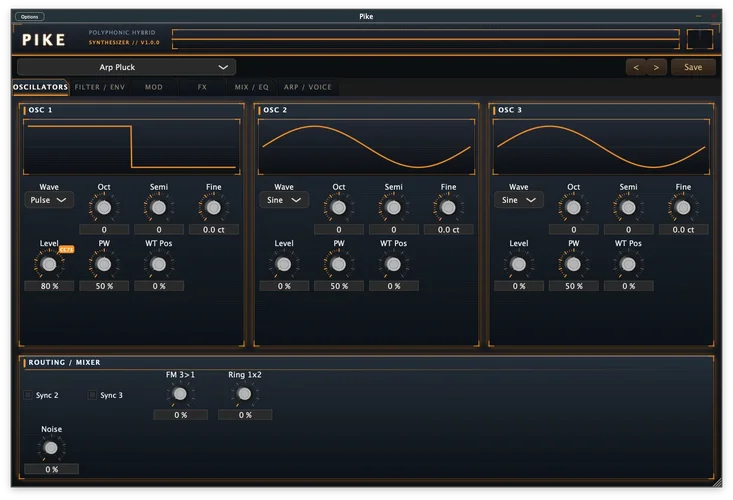Click the OSC 3 PW knob
Viewport: 733px width, 500px height.
coord(574,264)
